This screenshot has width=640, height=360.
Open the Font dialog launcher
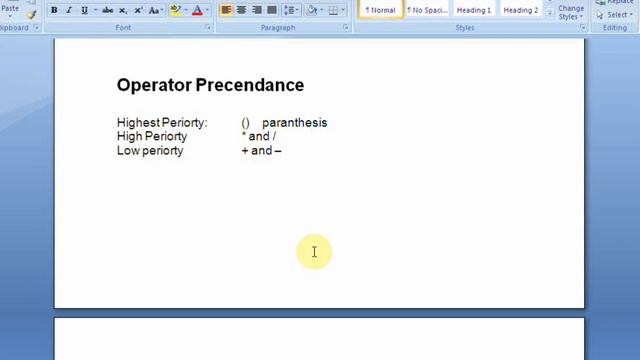pos(208,27)
